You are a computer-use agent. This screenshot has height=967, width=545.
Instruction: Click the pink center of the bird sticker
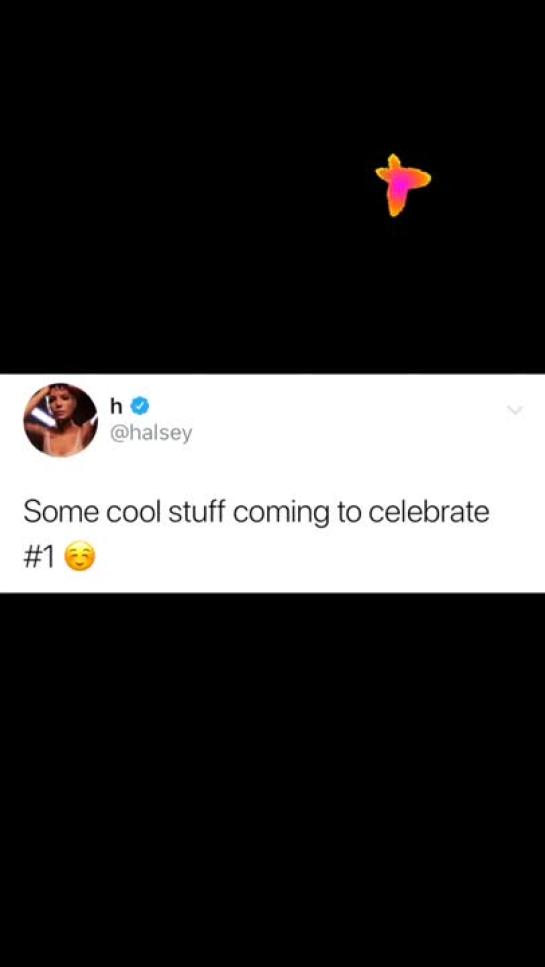pyautogui.click(x=400, y=184)
